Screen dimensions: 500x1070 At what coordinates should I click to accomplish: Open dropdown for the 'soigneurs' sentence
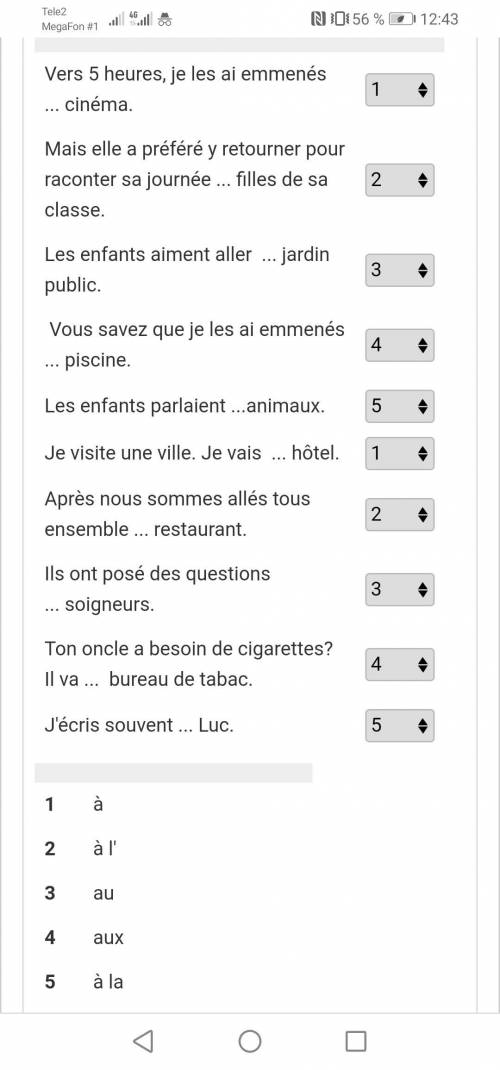click(400, 590)
